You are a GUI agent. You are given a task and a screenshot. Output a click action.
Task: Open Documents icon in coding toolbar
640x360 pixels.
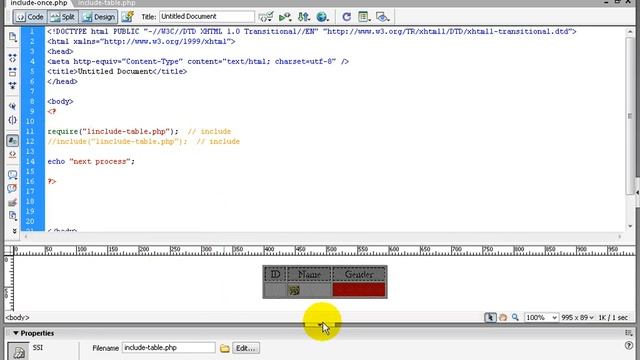13,37
